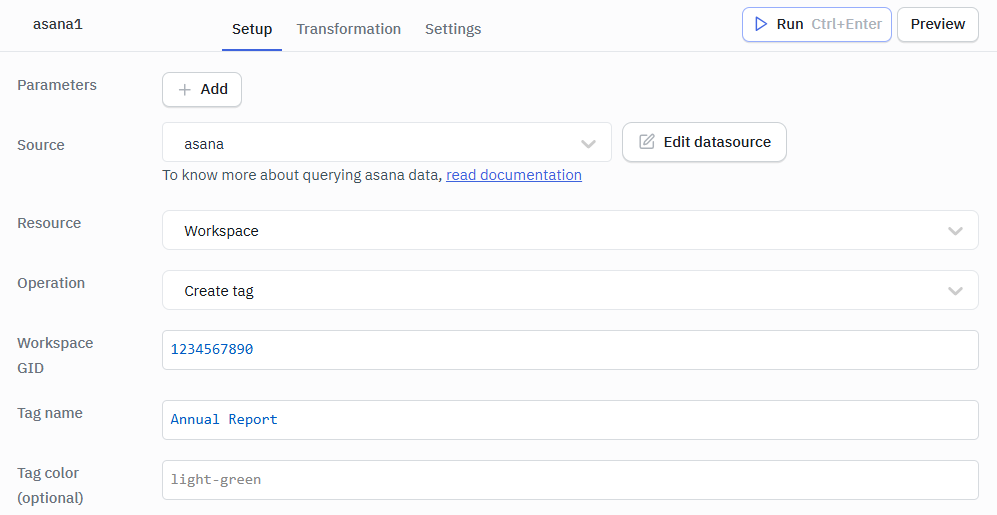Click the Source label

coord(41,145)
